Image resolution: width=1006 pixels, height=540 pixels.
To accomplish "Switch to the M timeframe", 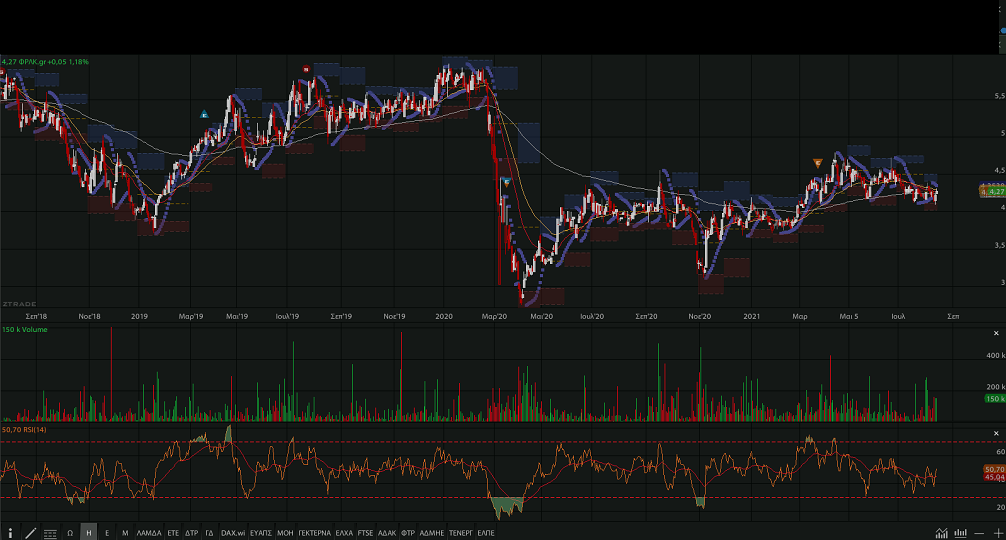I will (124, 533).
